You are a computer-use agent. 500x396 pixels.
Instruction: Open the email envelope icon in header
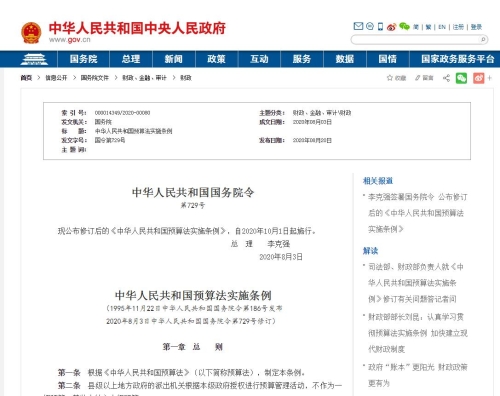click(358, 26)
